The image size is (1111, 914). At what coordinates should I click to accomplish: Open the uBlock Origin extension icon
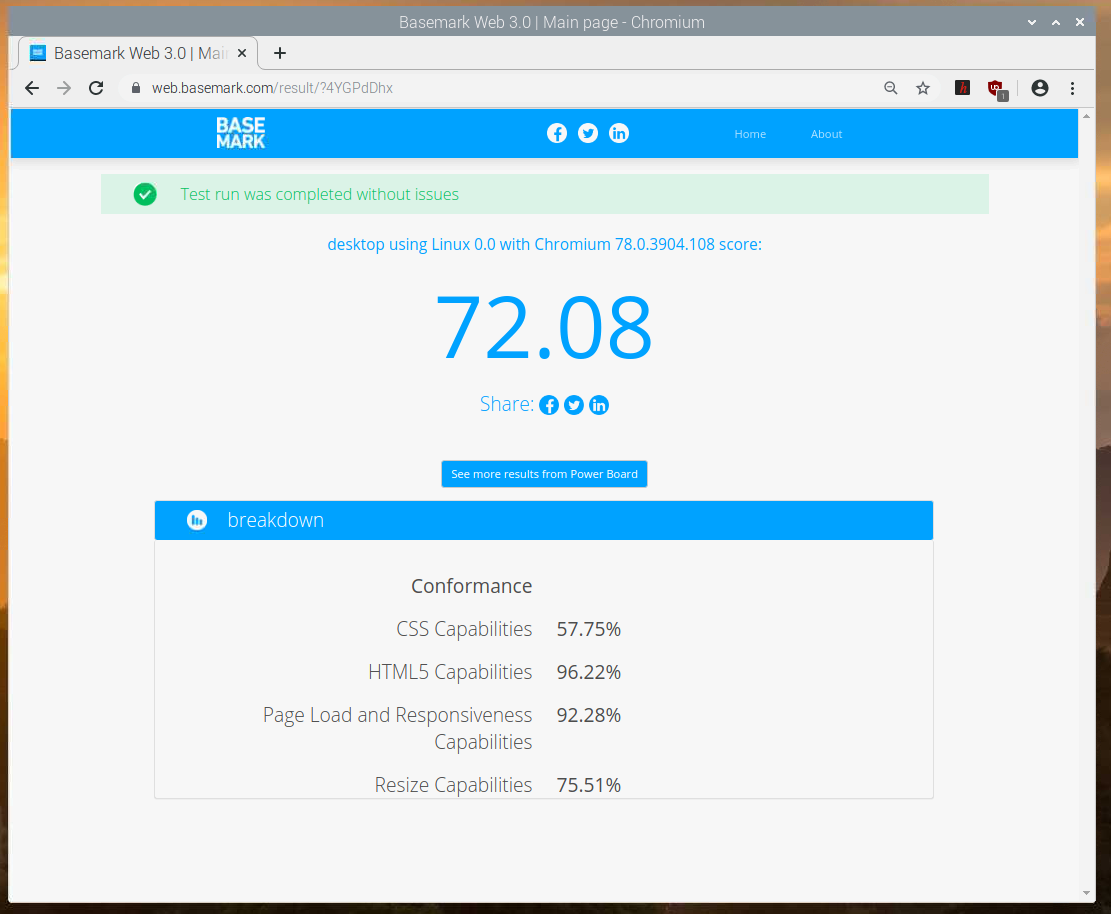point(995,88)
